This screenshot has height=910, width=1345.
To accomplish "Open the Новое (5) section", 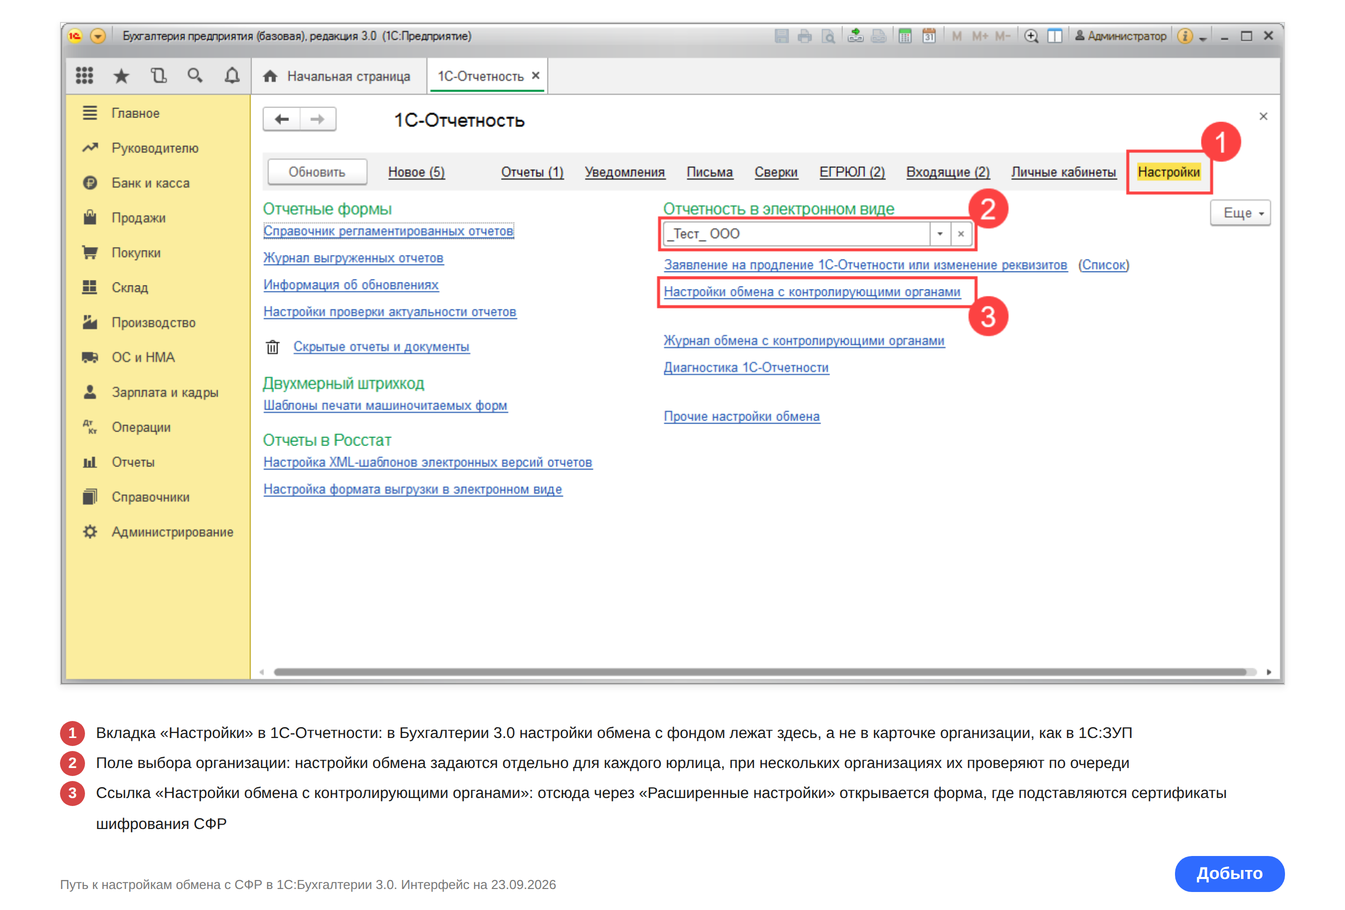I will point(416,172).
